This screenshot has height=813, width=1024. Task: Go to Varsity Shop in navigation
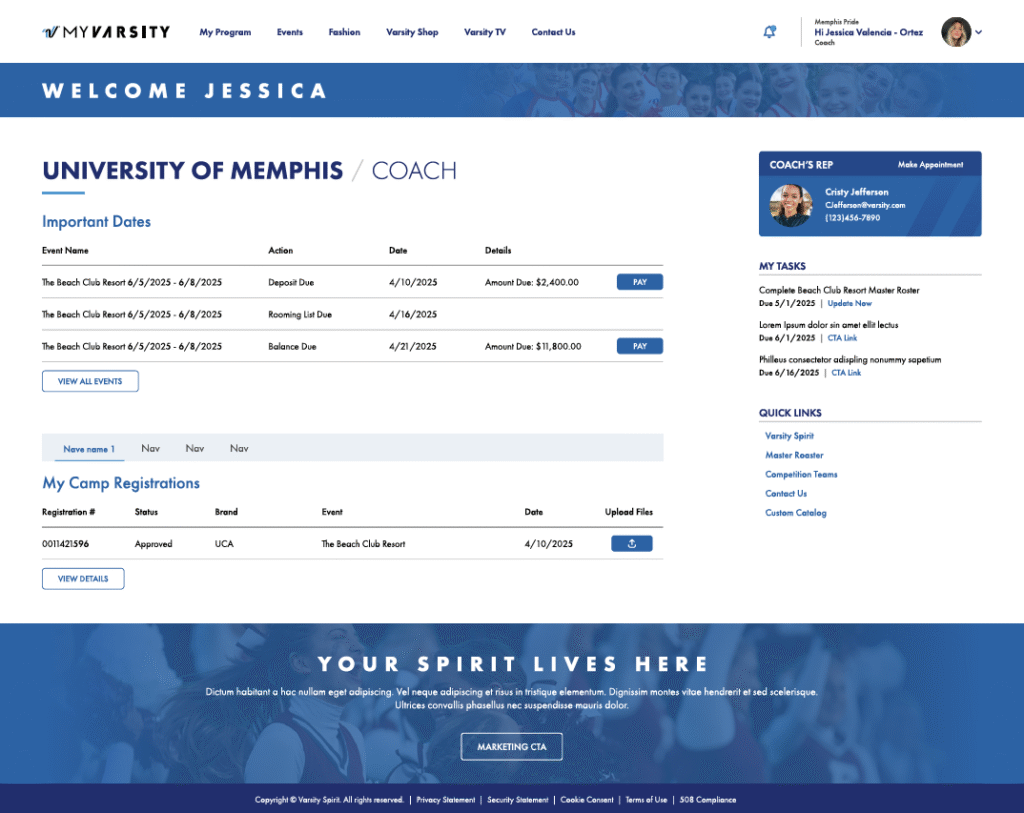click(x=412, y=32)
